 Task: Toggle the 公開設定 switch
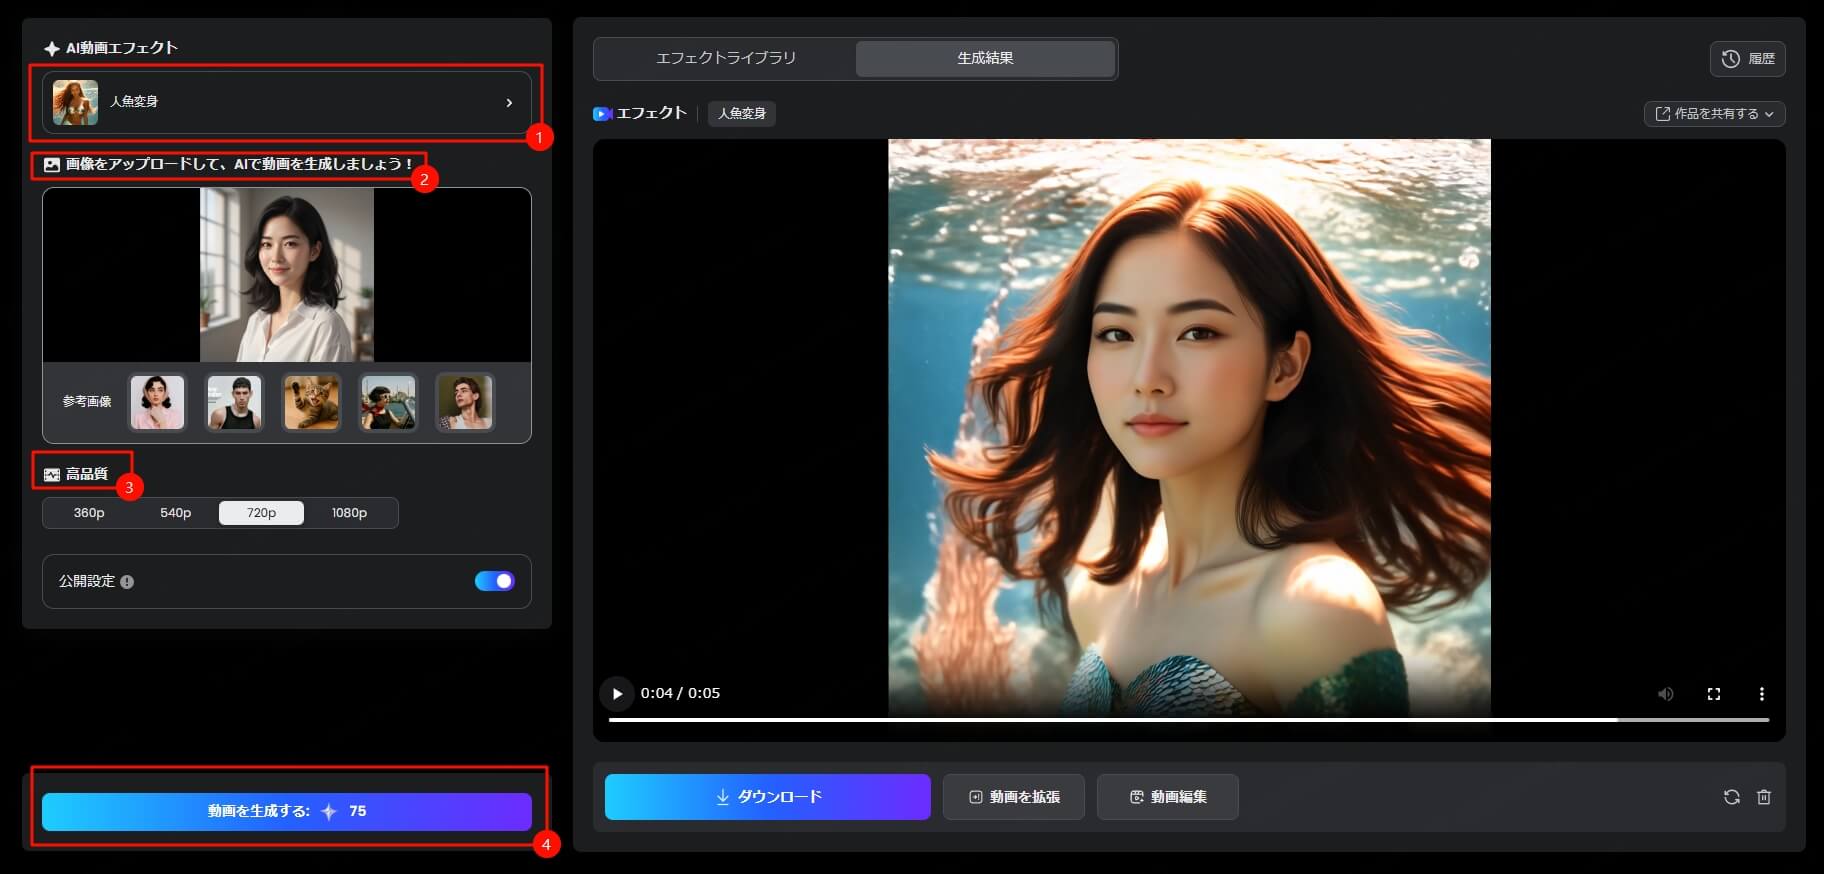pyautogui.click(x=495, y=581)
